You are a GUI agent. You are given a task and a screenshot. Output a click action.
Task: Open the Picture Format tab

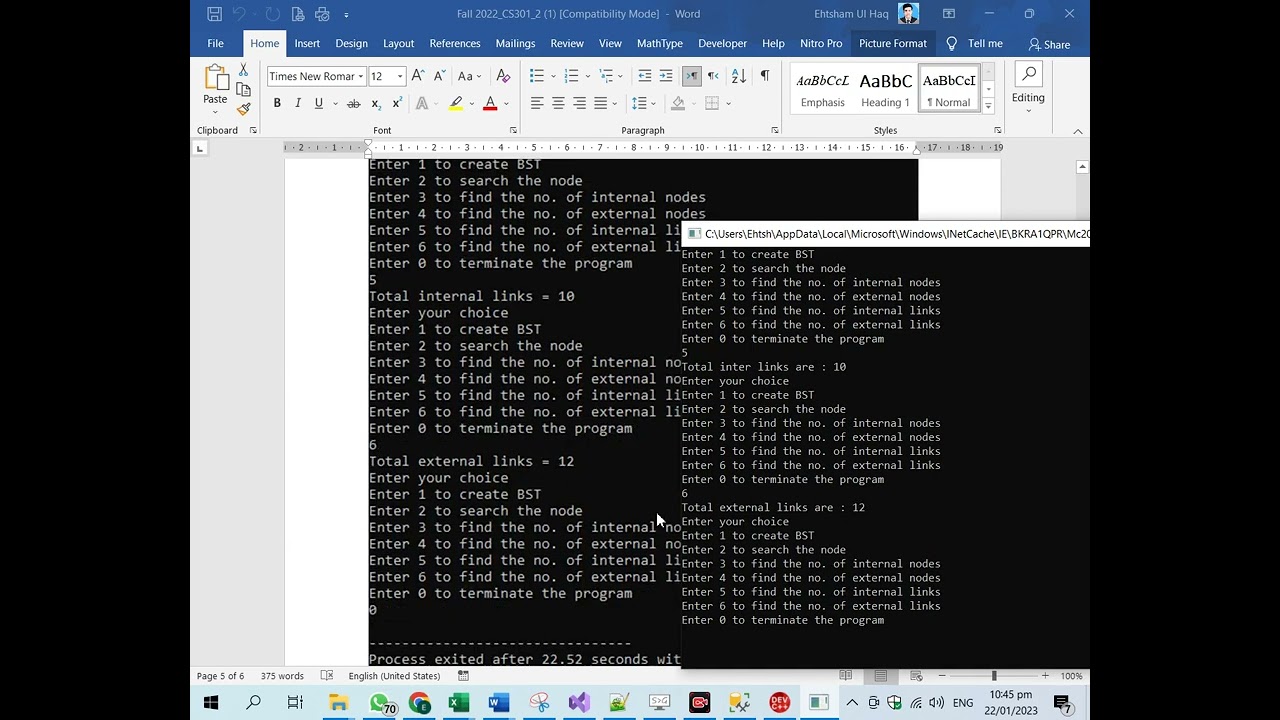(x=893, y=43)
